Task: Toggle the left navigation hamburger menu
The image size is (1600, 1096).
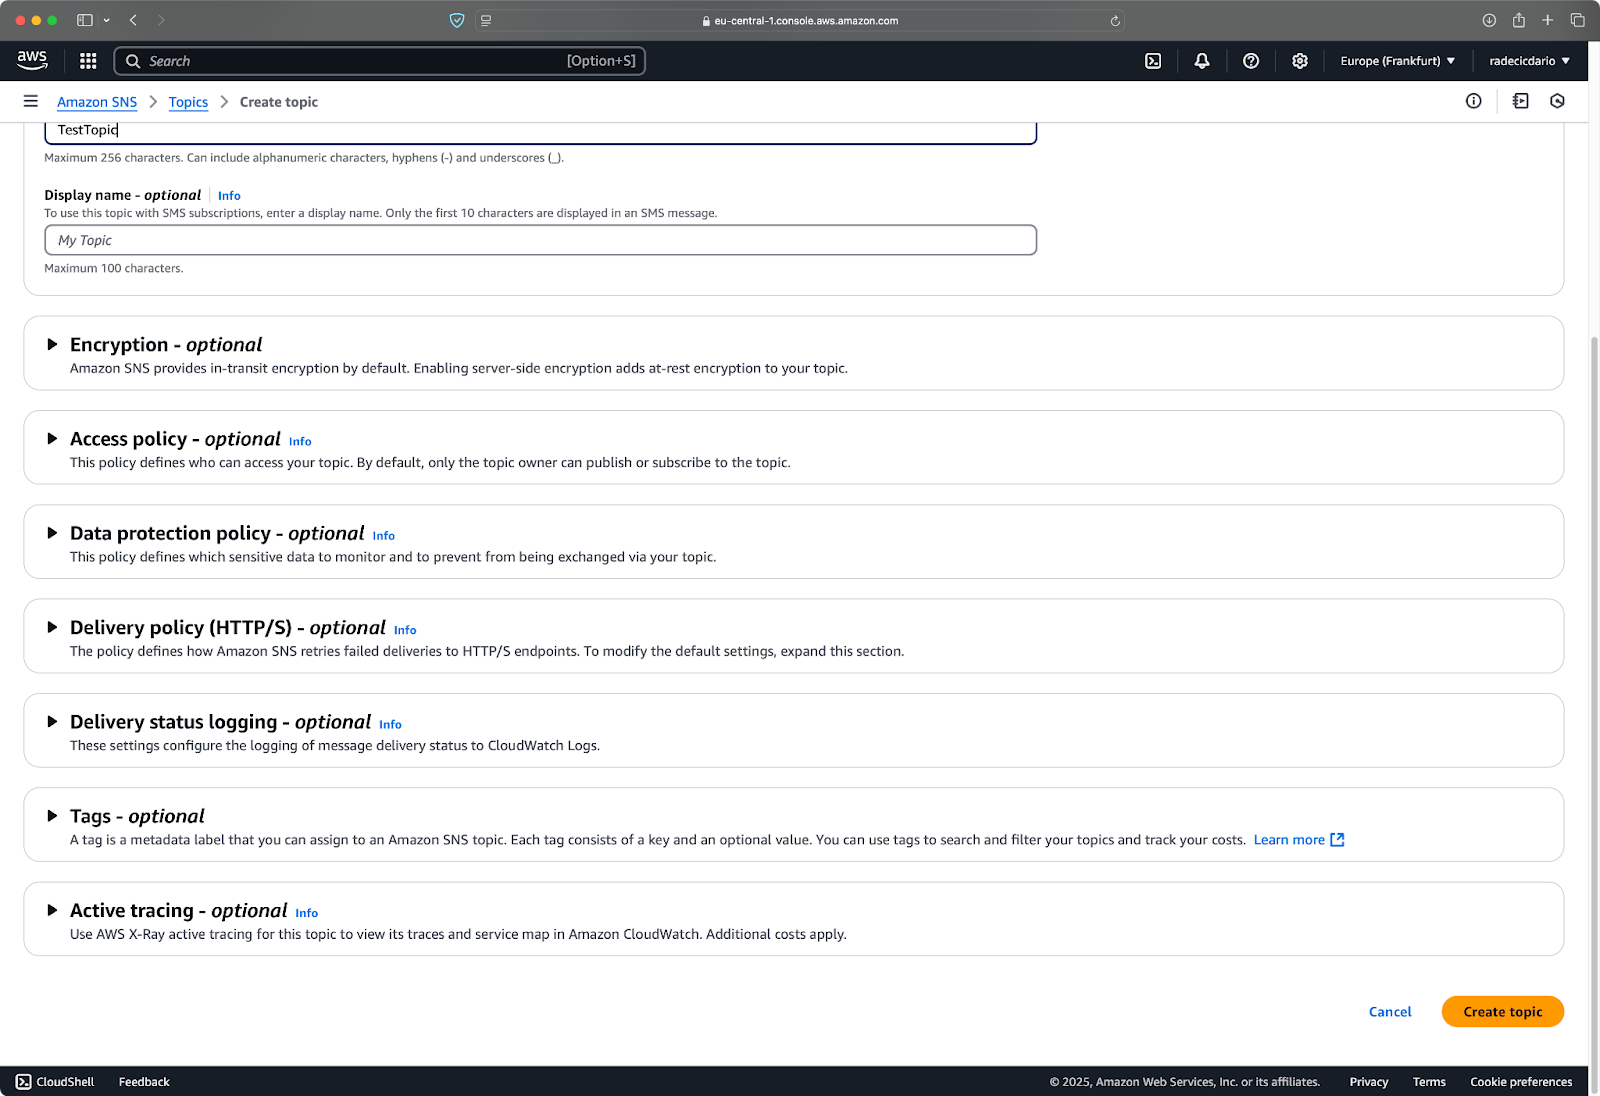Action: (31, 101)
